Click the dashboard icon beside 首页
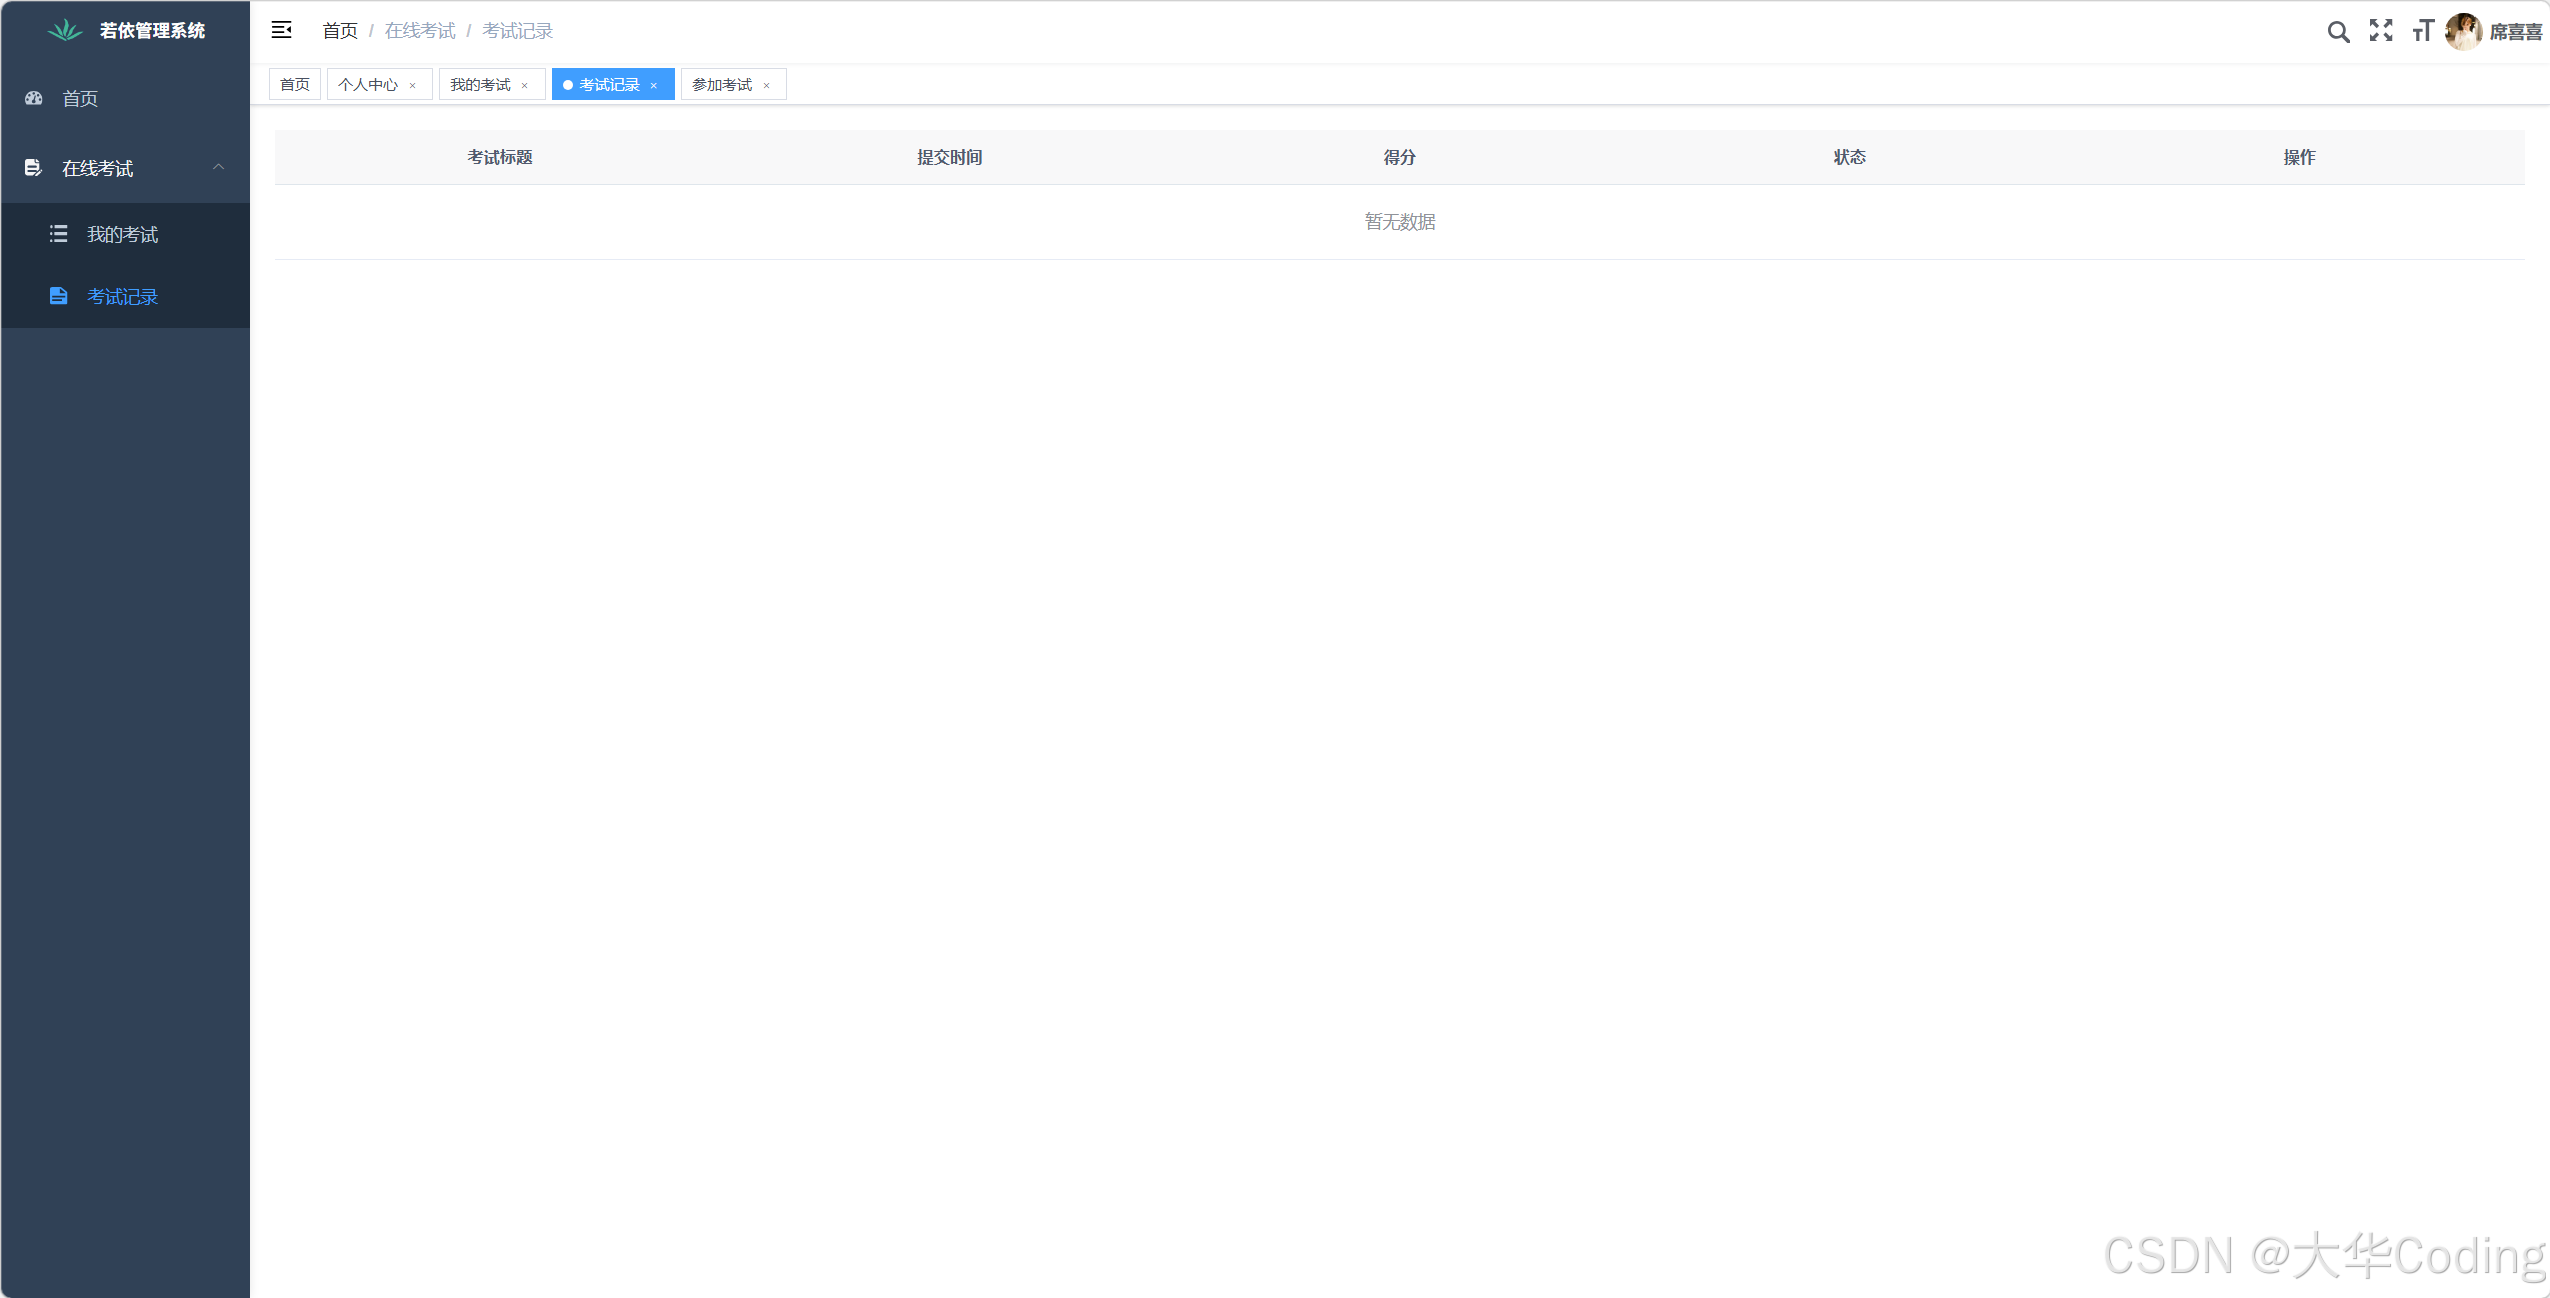This screenshot has width=2550, height=1298. [x=34, y=98]
